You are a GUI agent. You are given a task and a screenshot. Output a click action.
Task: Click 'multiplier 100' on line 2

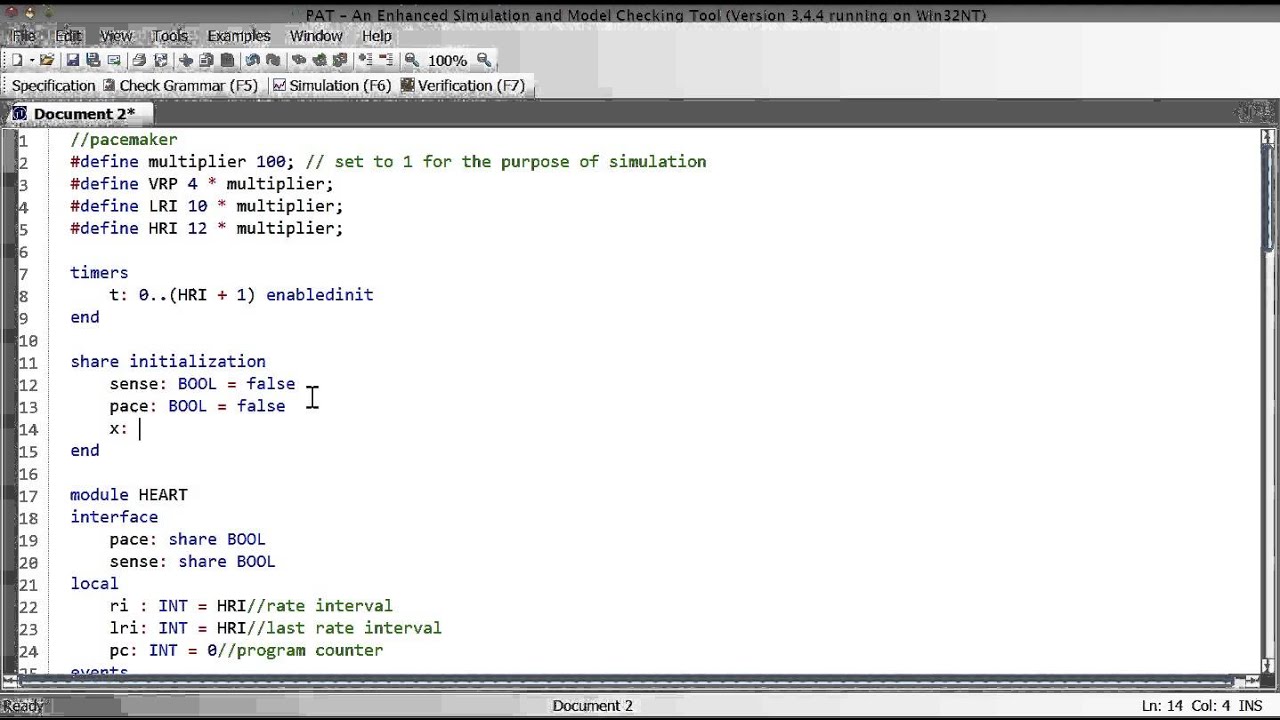tap(217, 162)
